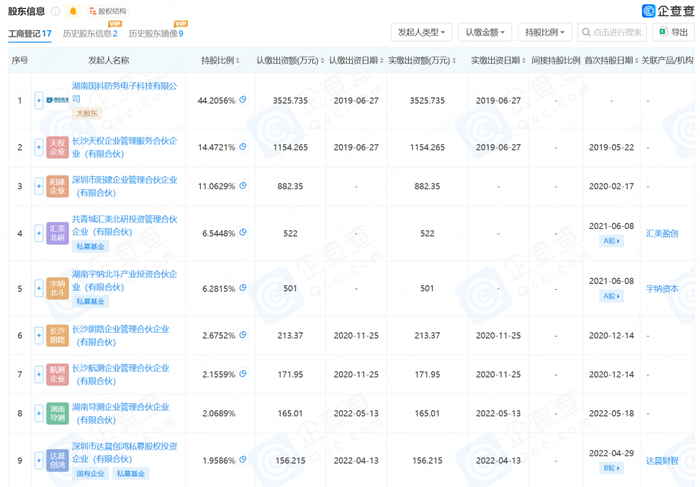Viewport: 700px width, 487px height.
Task: Sort by 认缴出资额(万元) column header
Action: [290, 60]
